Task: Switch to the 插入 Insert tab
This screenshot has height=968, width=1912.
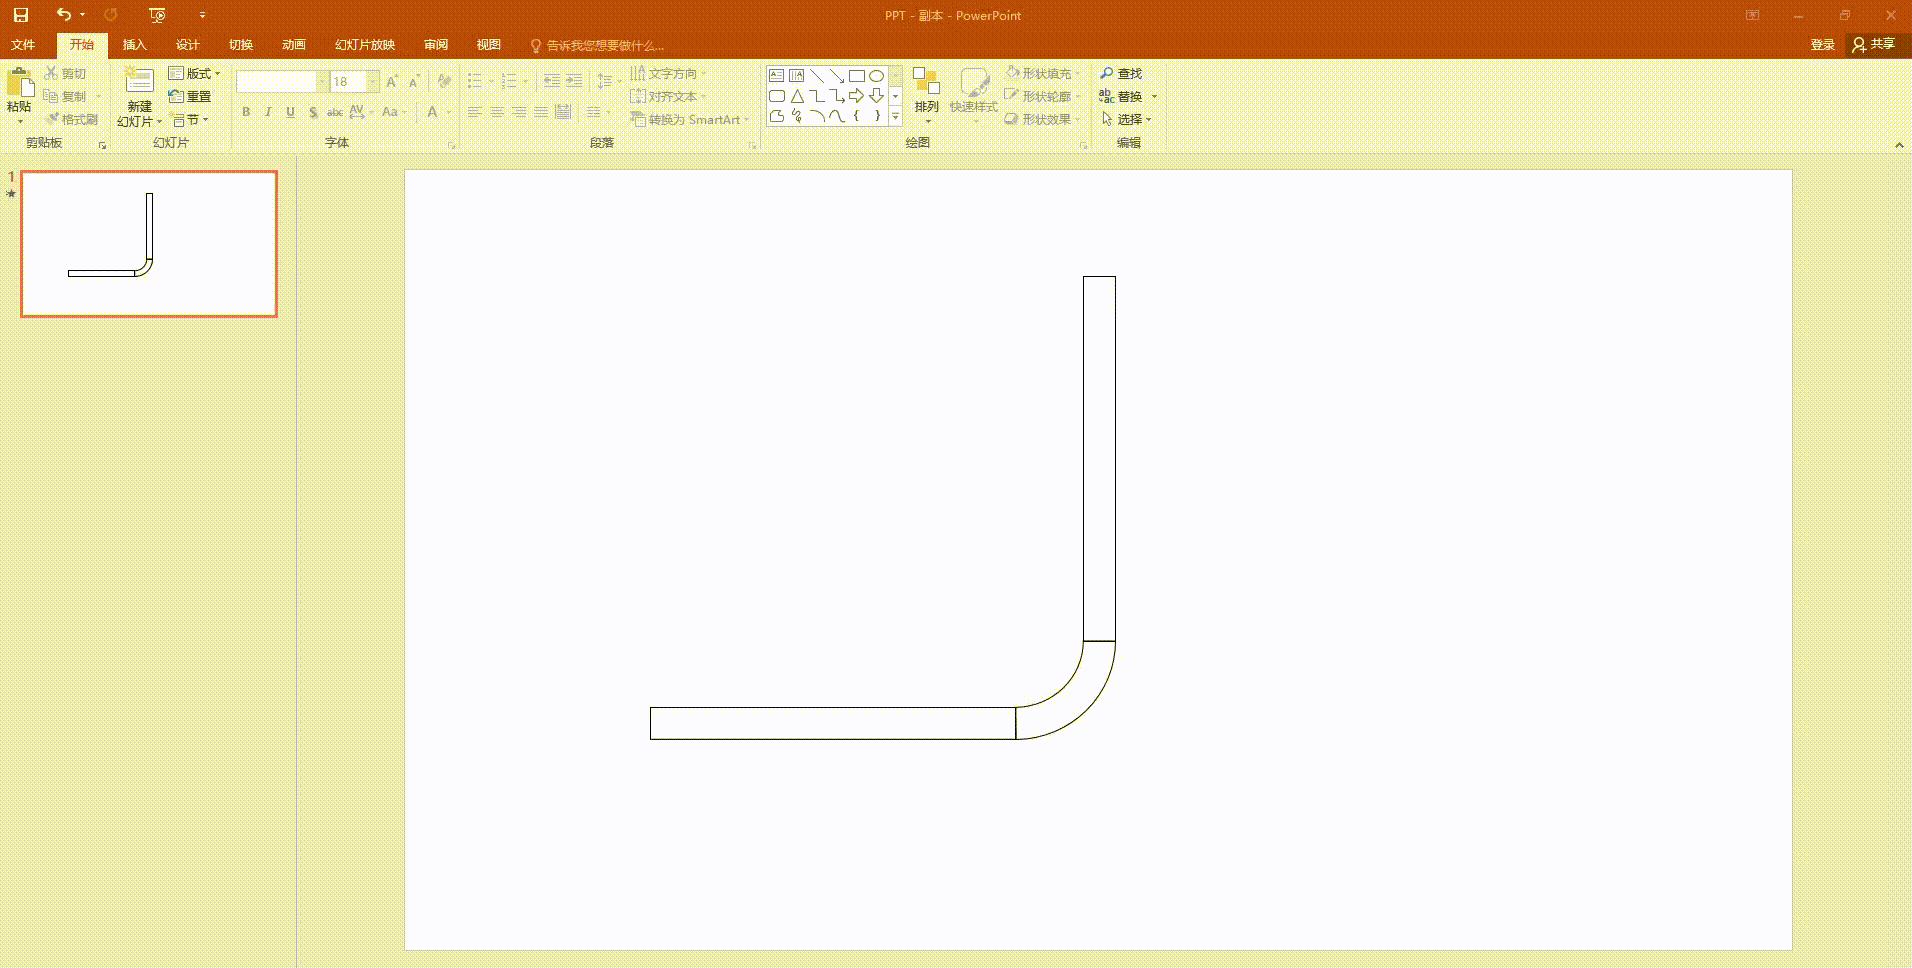Action: [134, 45]
